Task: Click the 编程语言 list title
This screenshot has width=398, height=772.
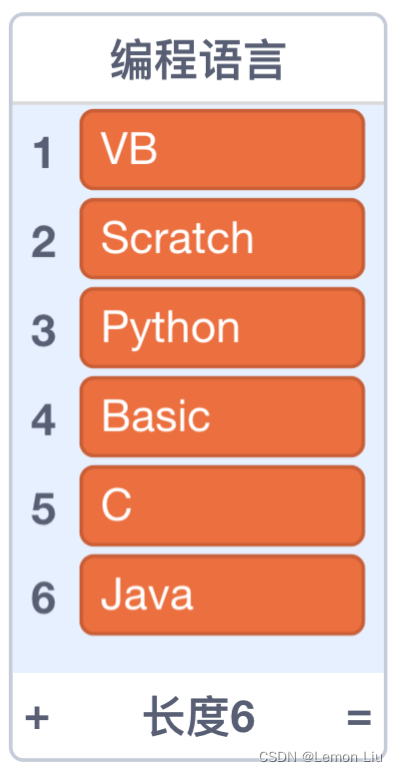Action: tap(198, 60)
